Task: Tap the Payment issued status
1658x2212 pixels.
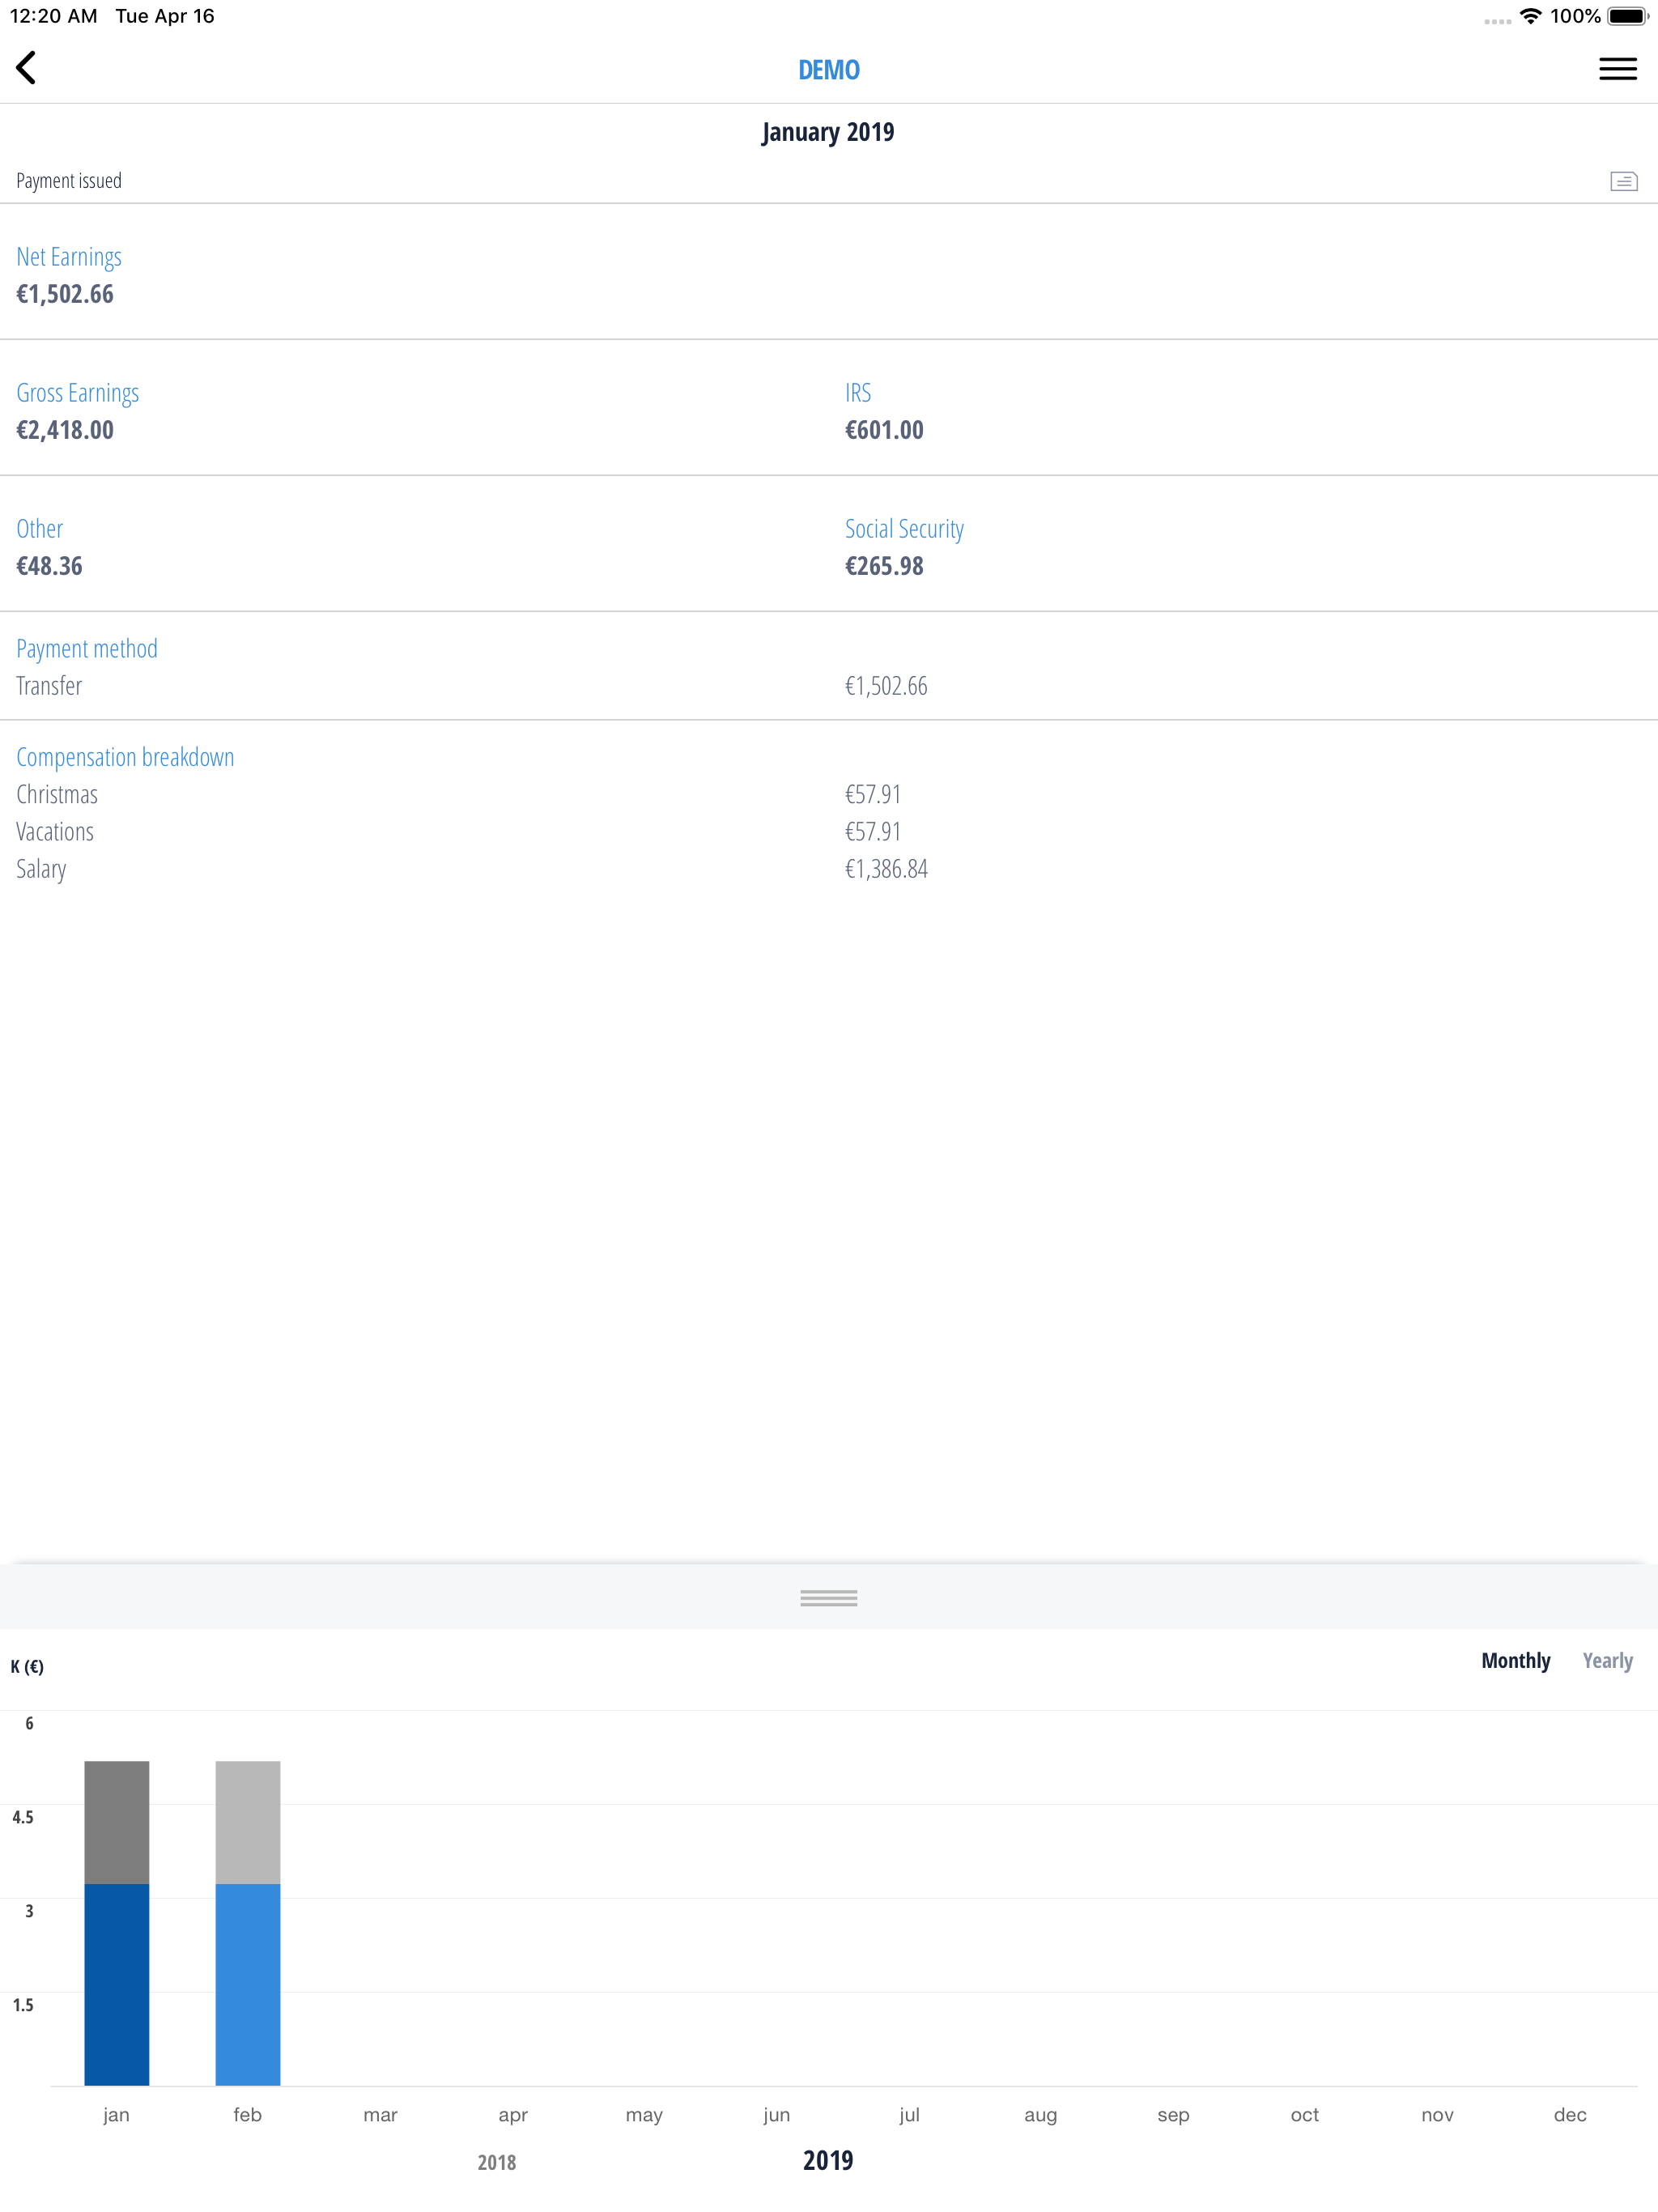Action: [x=69, y=181]
